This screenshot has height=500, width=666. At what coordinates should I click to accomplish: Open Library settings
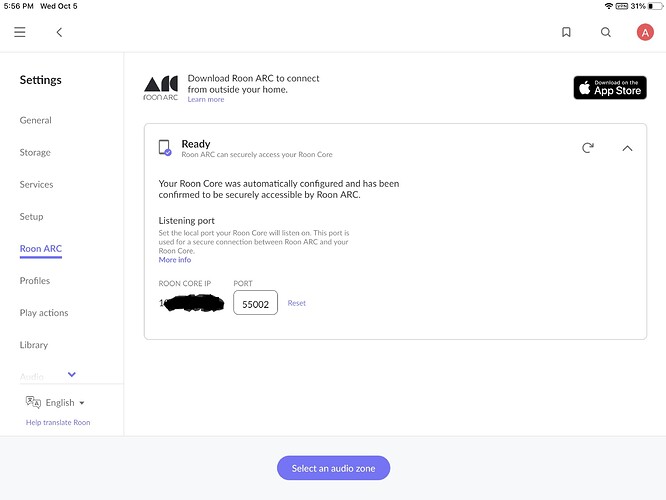pyautogui.click(x=34, y=345)
